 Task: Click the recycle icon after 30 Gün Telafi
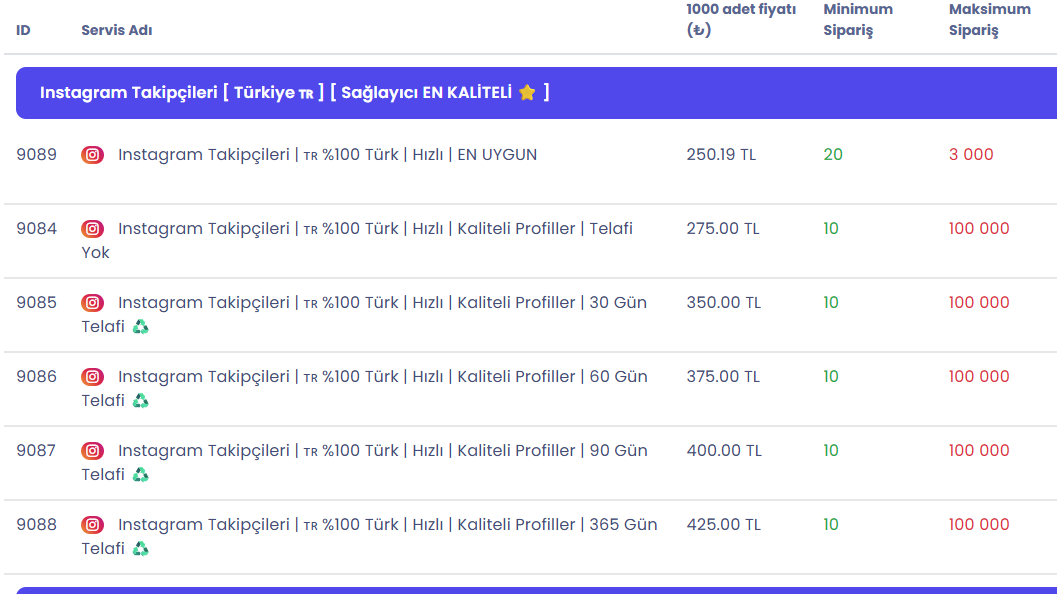140,327
